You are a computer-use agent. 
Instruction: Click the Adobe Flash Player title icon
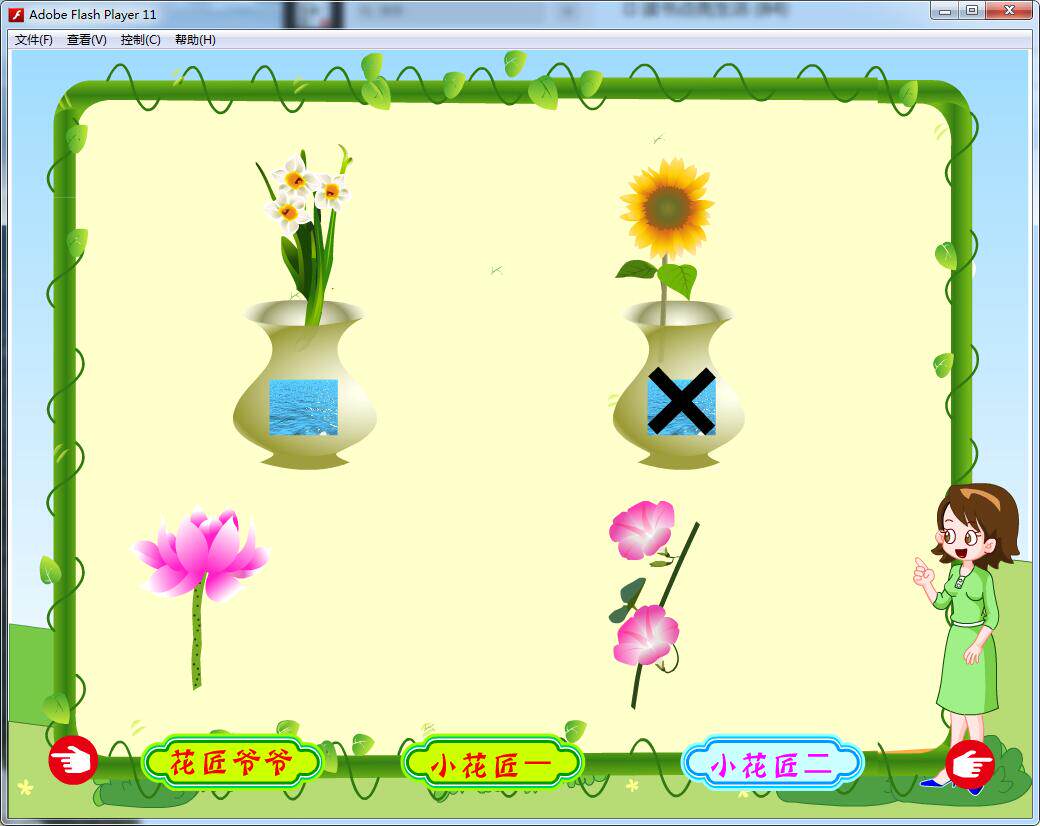click(x=16, y=14)
